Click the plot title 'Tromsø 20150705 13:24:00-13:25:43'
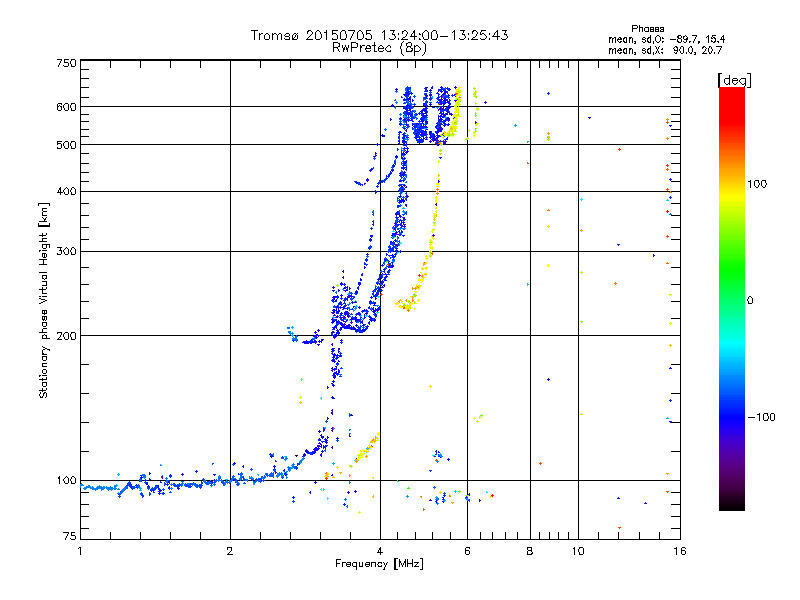This screenshot has height=600, width=800. pyautogui.click(x=379, y=35)
